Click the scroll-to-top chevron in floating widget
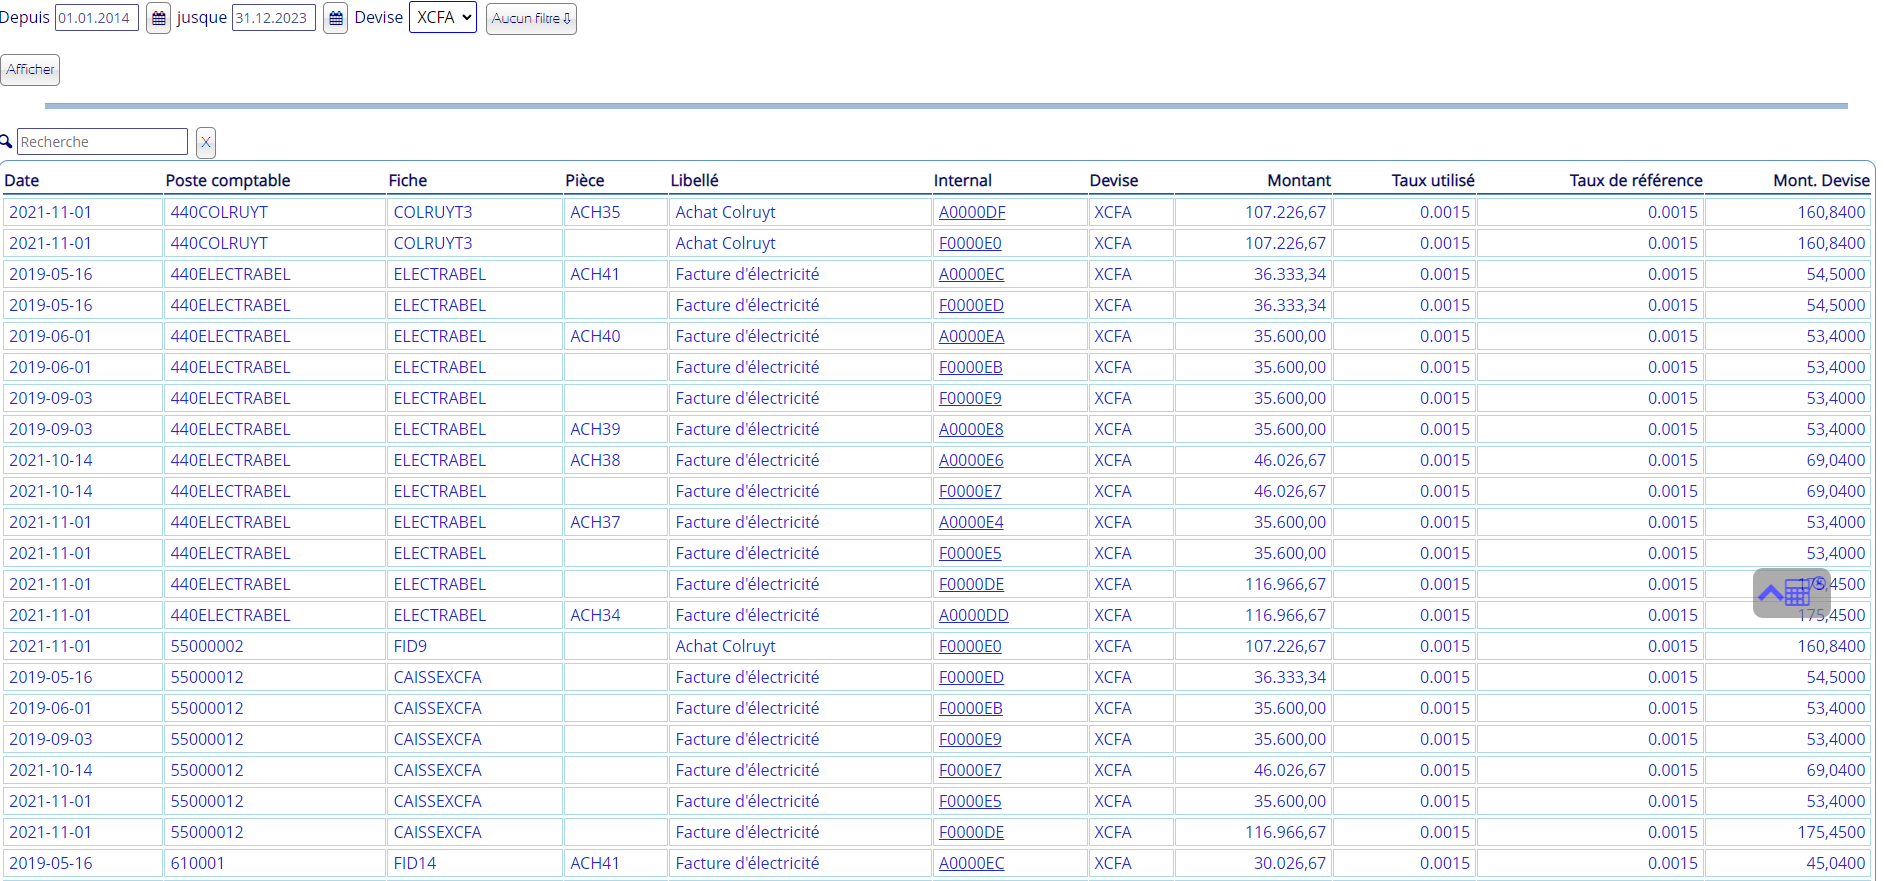The image size is (1884, 881). [1770, 593]
